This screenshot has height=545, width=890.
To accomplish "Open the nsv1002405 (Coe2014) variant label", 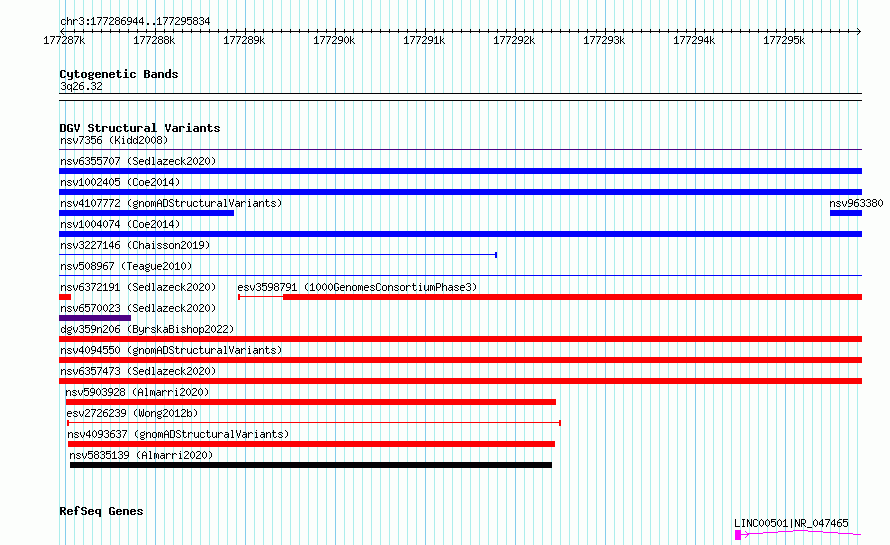I will click(x=120, y=182).
